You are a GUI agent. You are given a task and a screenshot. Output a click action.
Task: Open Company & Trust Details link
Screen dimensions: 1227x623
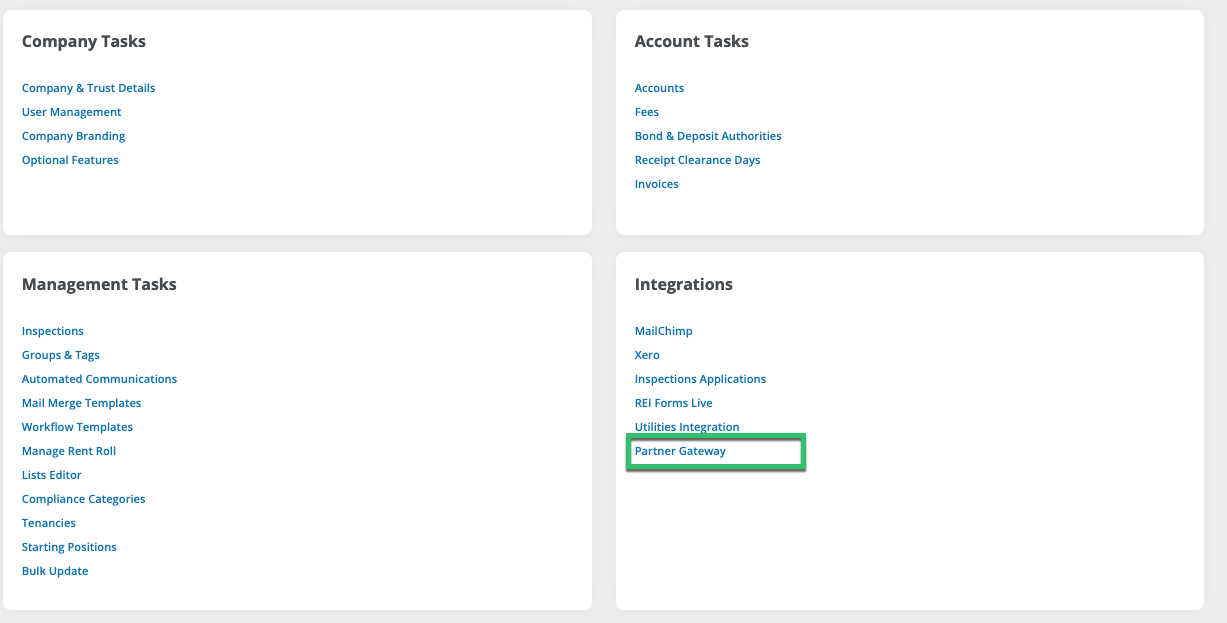click(x=89, y=88)
